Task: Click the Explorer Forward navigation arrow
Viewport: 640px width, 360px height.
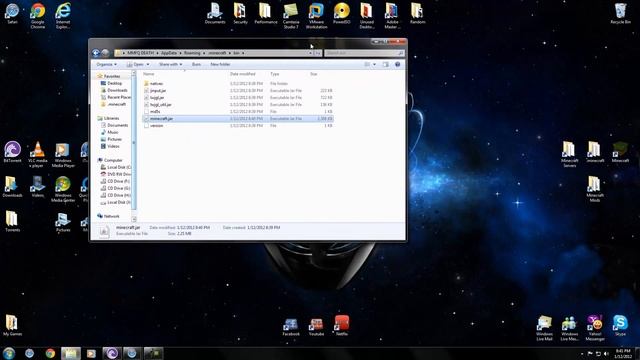Action: (105, 53)
